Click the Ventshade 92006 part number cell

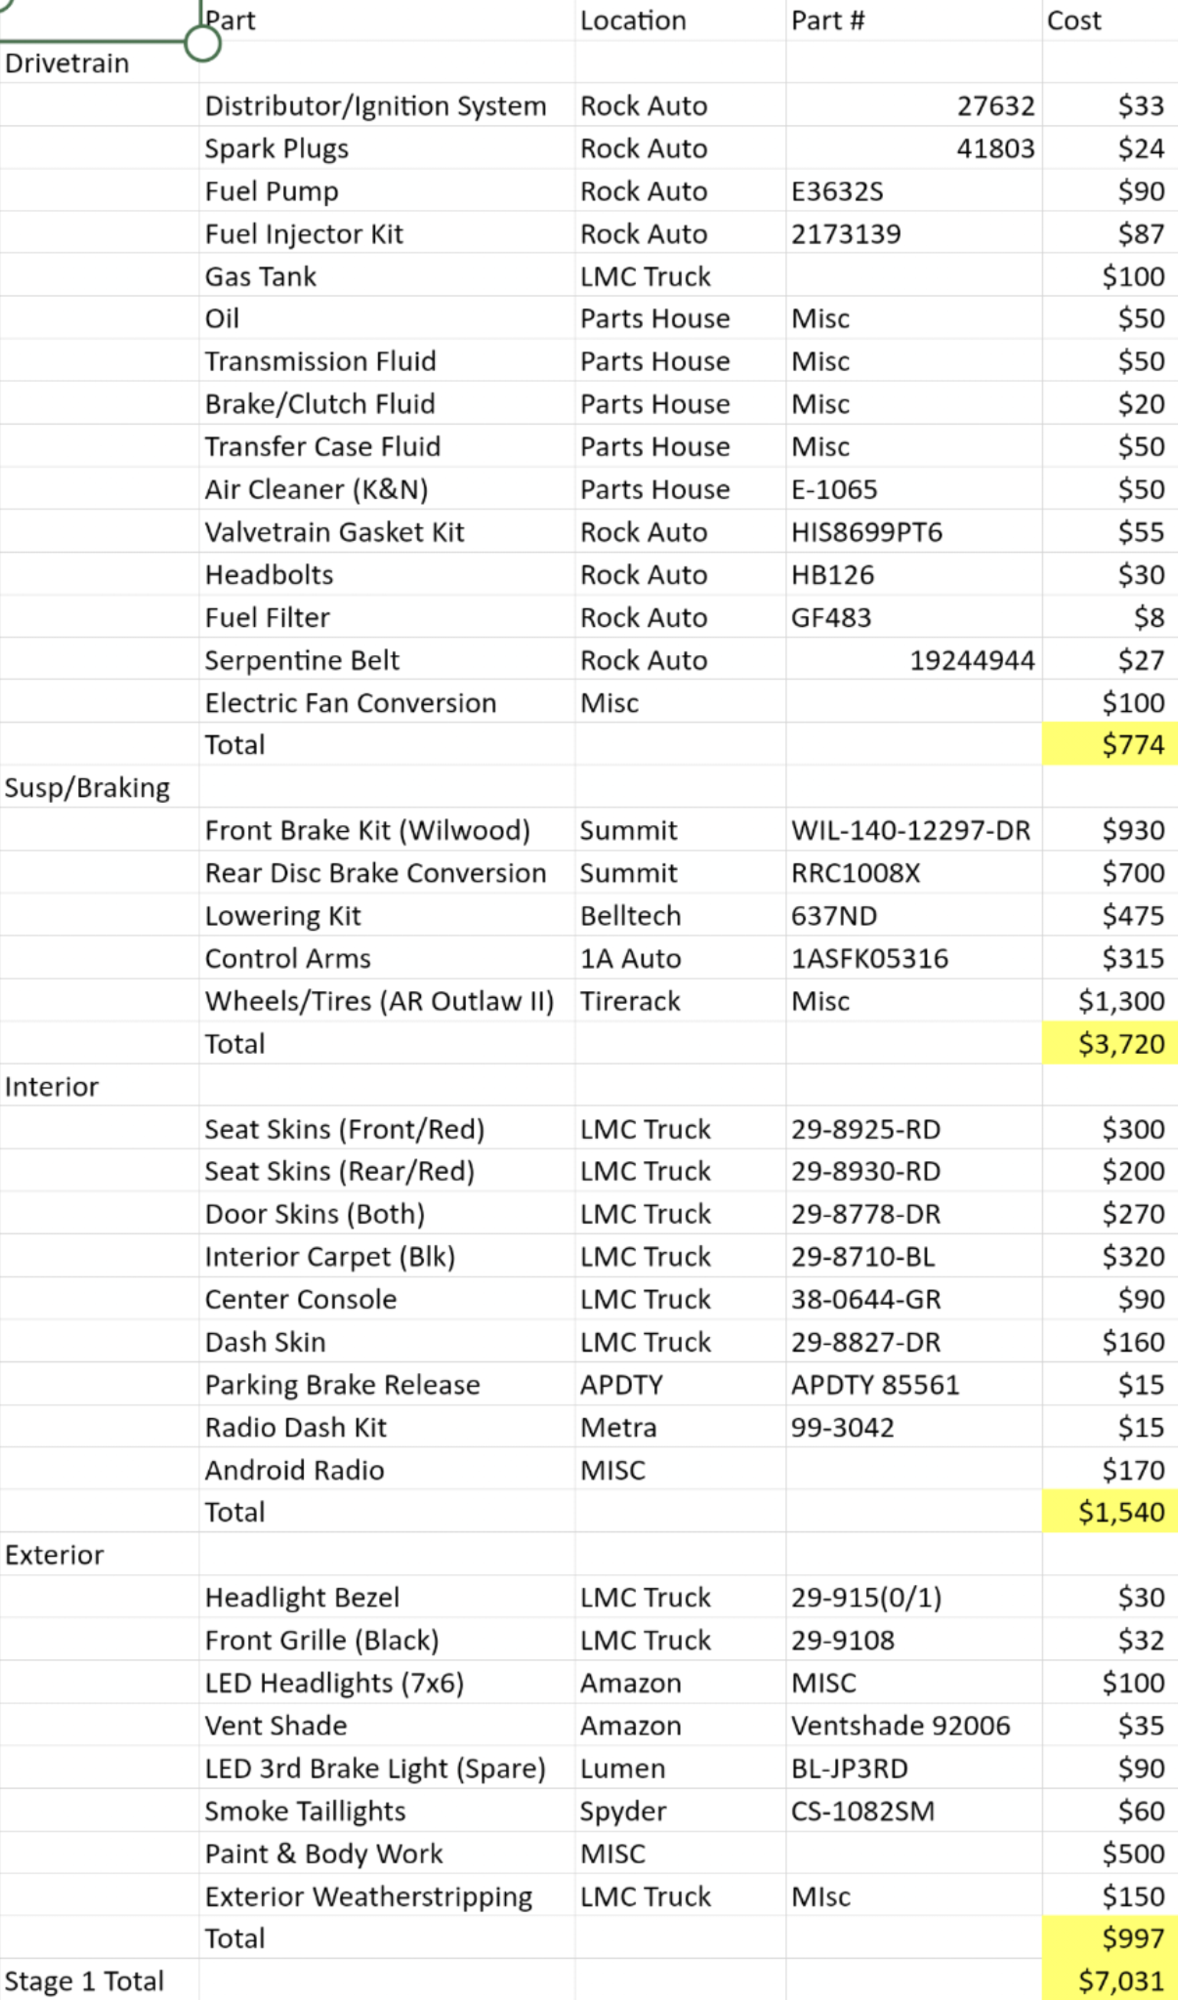point(900,1726)
